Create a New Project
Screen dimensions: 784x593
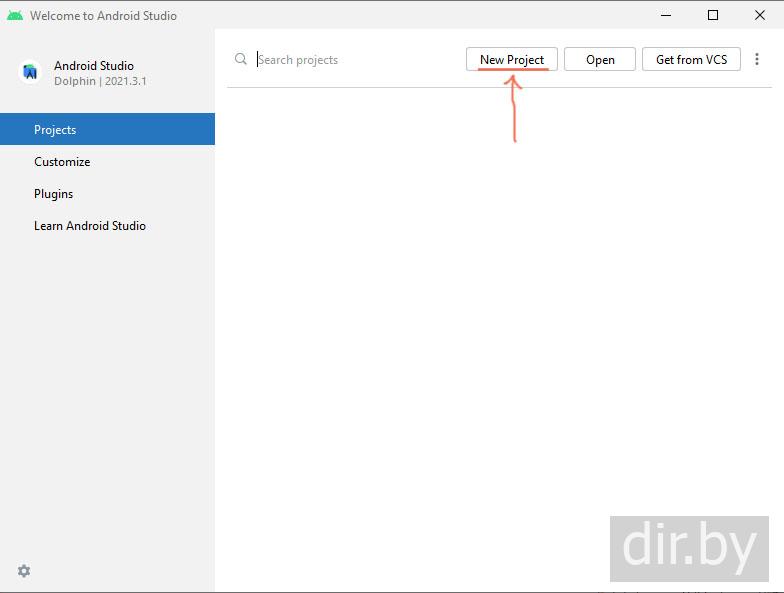tap(511, 59)
